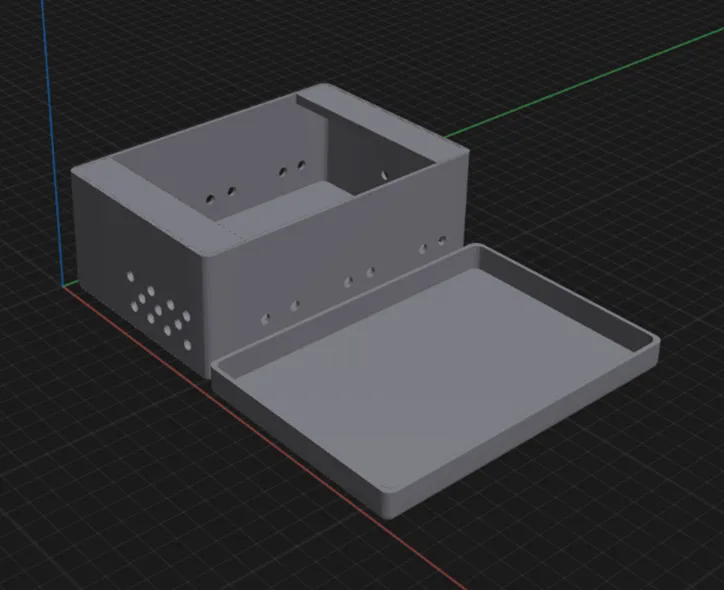Click the origin where the axes meet
The height and width of the screenshot is (590, 724).
pyautogui.click(x=63, y=287)
